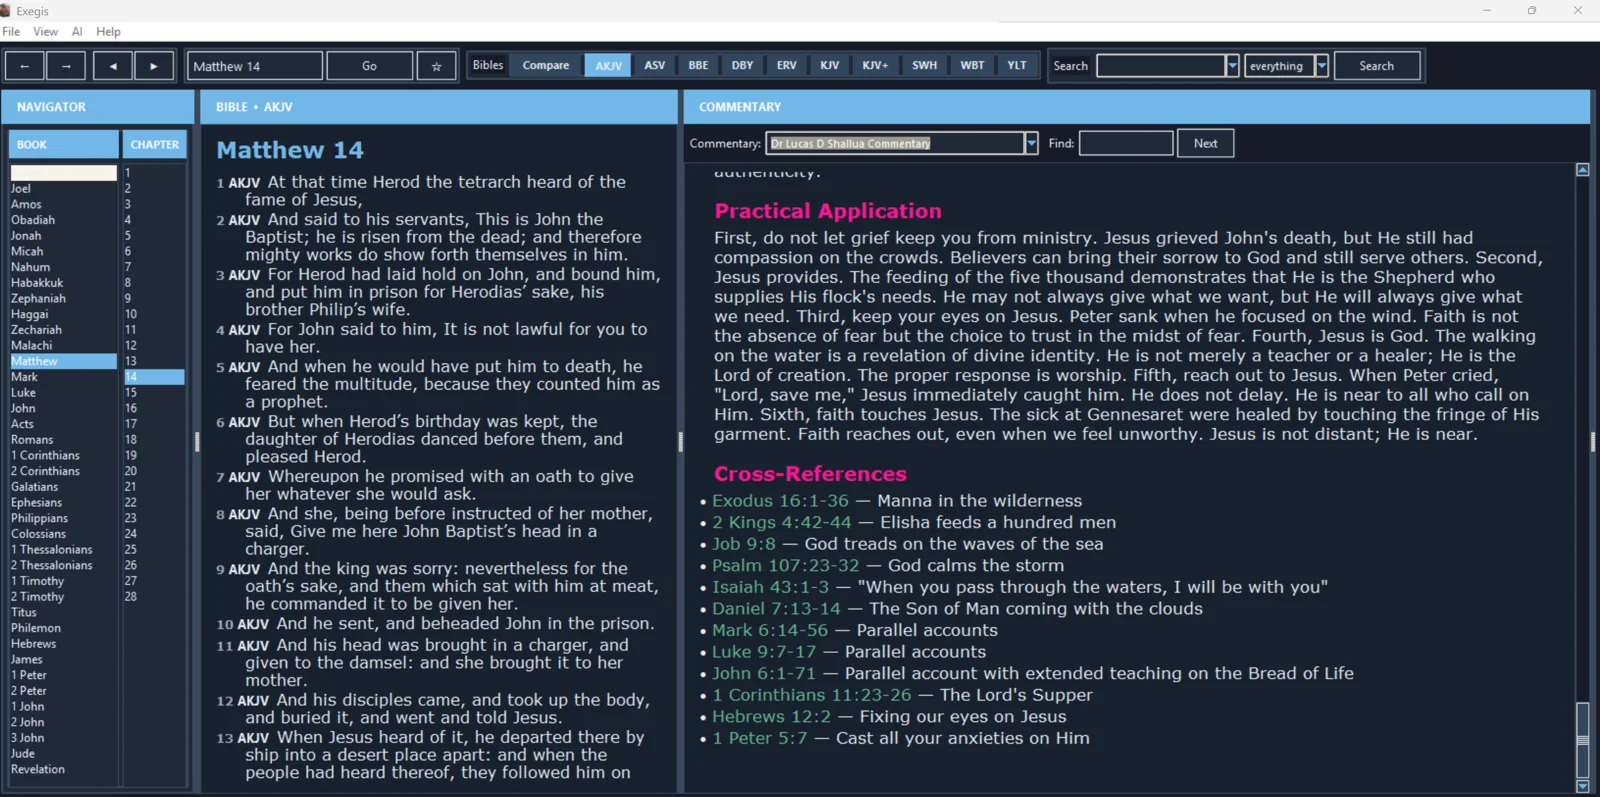The height and width of the screenshot is (797, 1600).
Task: Go to previous chapter triangle button
Action: (113, 66)
